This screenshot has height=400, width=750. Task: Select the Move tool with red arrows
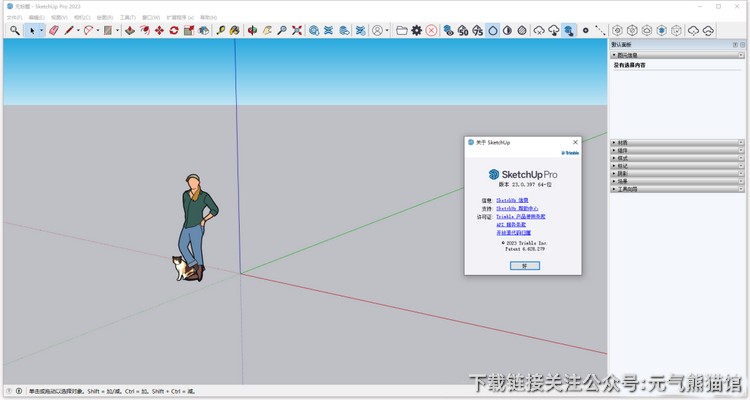pos(159,31)
